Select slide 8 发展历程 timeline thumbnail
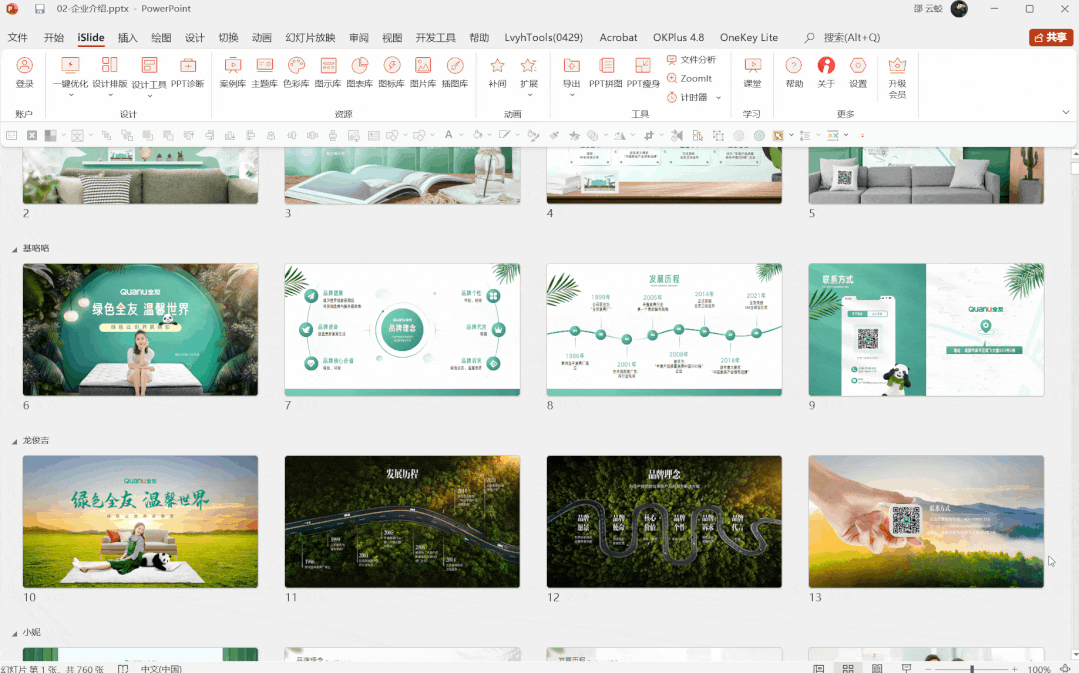Screen dimensions: 1079x673 point(664,330)
